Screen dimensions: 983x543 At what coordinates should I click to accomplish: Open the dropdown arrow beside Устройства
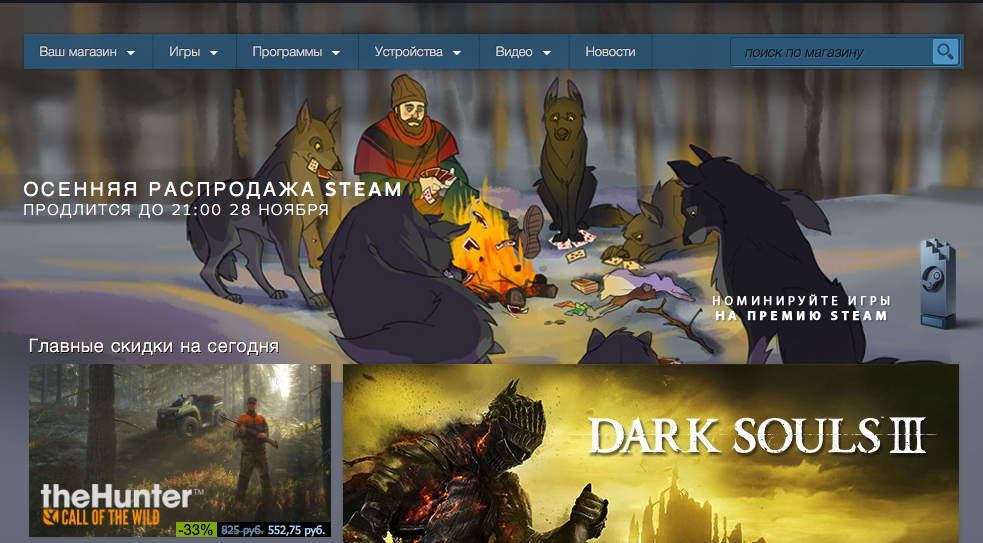[x=456, y=53]
